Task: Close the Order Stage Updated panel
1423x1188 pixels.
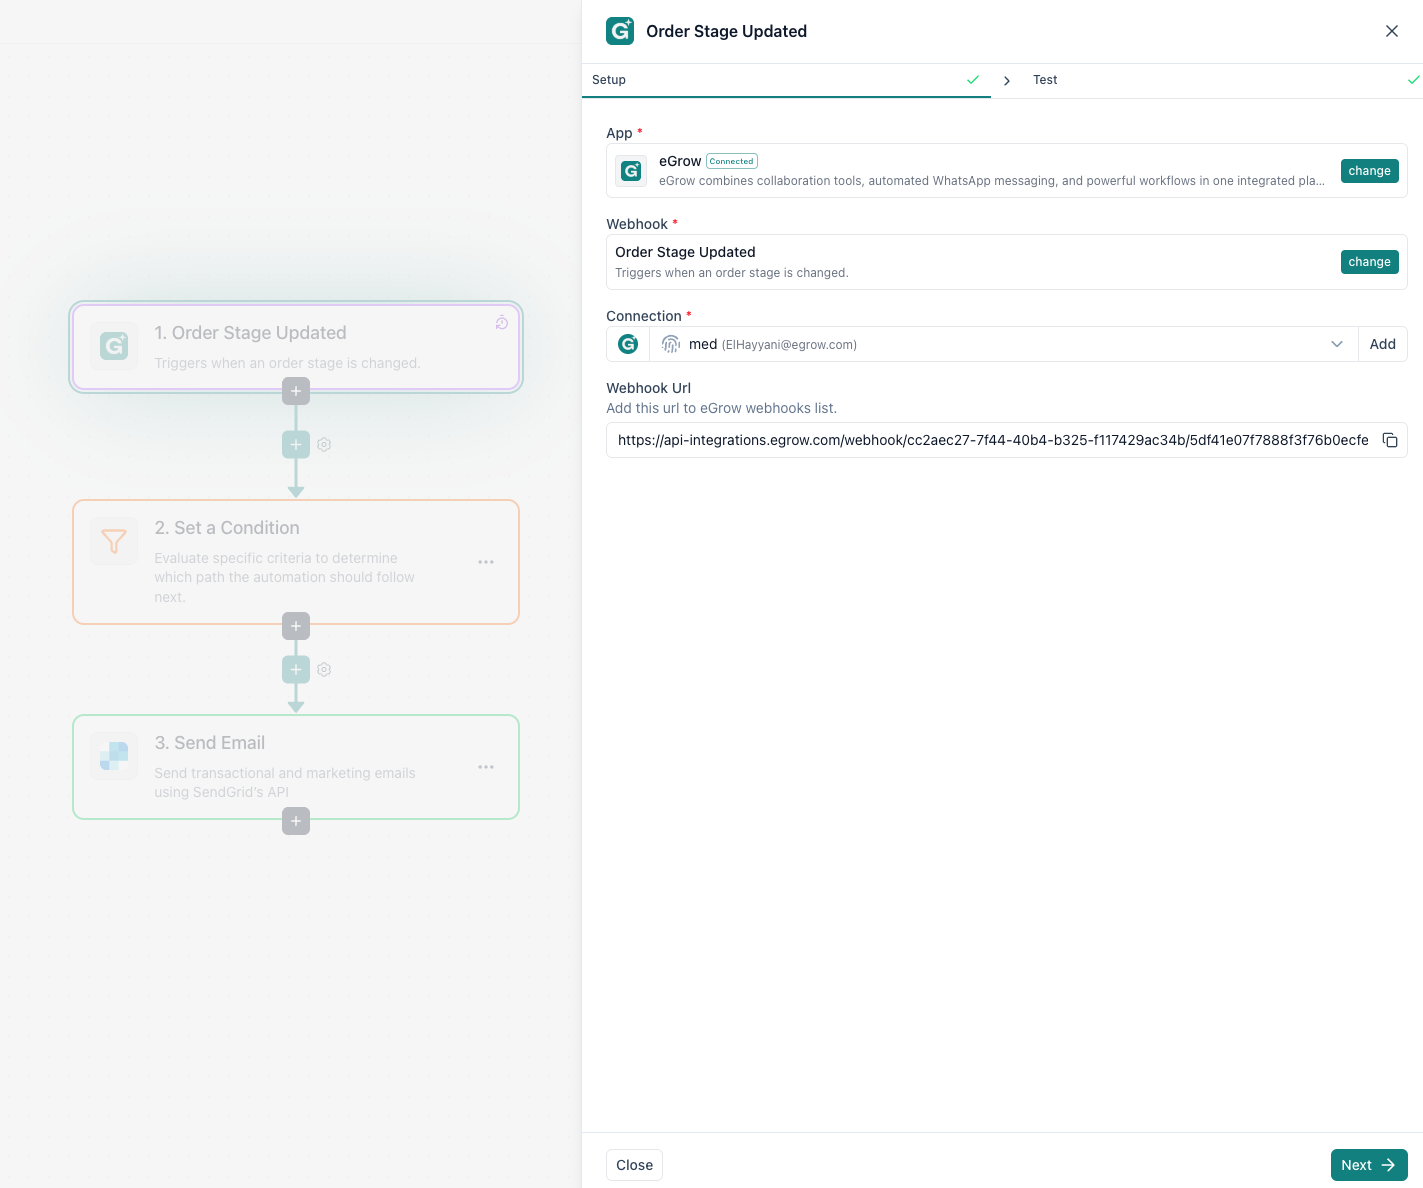Action: (1391, 31)
